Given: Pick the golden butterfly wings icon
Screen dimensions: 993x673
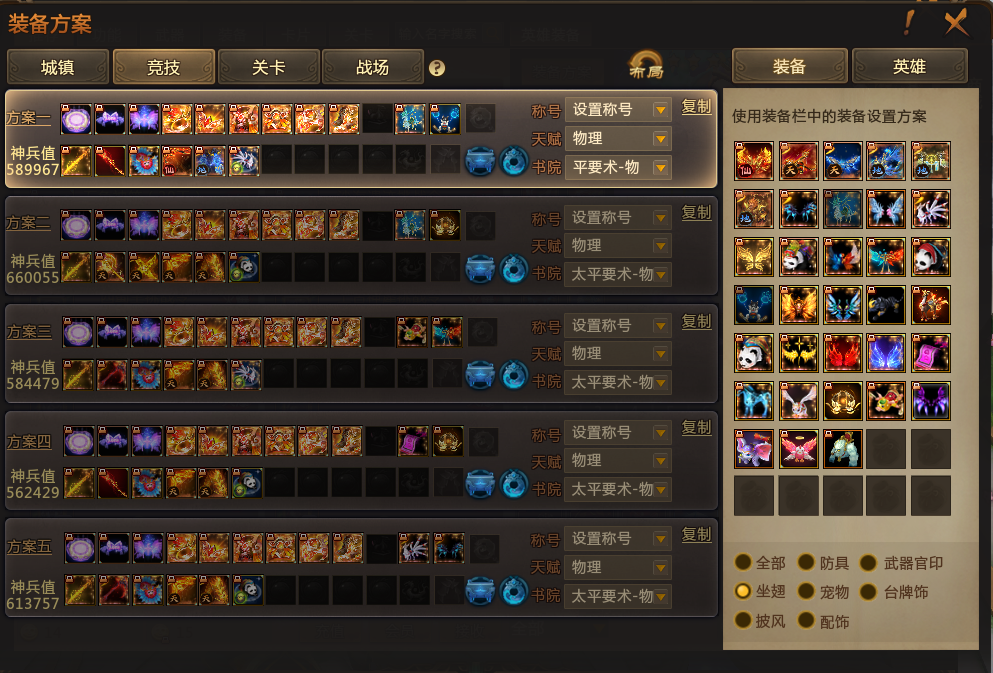Looking at the screenshot, I should (754, 257).
